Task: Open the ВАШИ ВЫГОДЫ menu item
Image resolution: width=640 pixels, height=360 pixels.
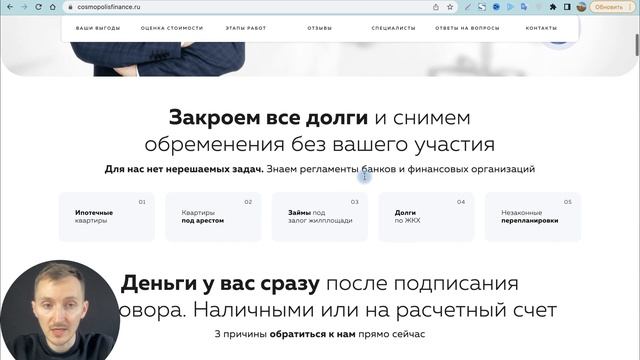Action: (x=98, y=28)
